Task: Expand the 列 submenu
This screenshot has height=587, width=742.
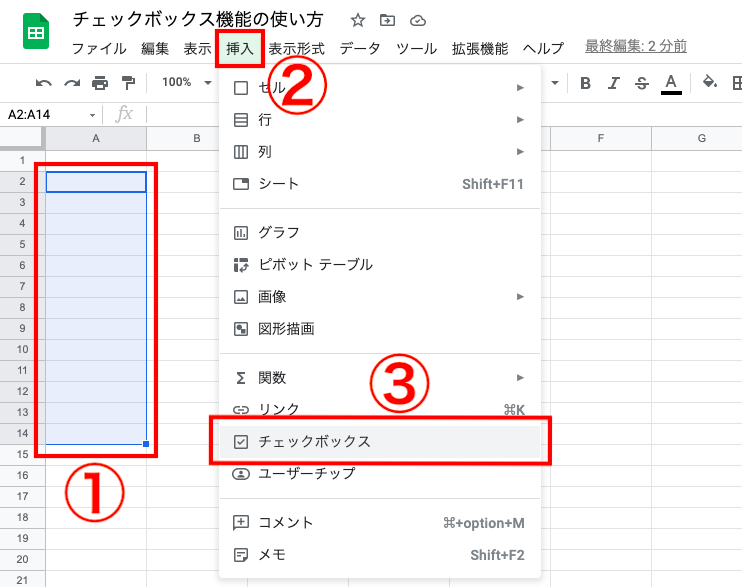Action: point(380,152)
